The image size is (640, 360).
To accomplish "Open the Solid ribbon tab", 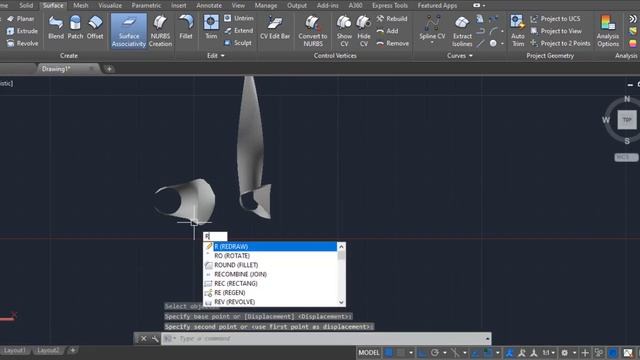I will (x=26, y=6).
